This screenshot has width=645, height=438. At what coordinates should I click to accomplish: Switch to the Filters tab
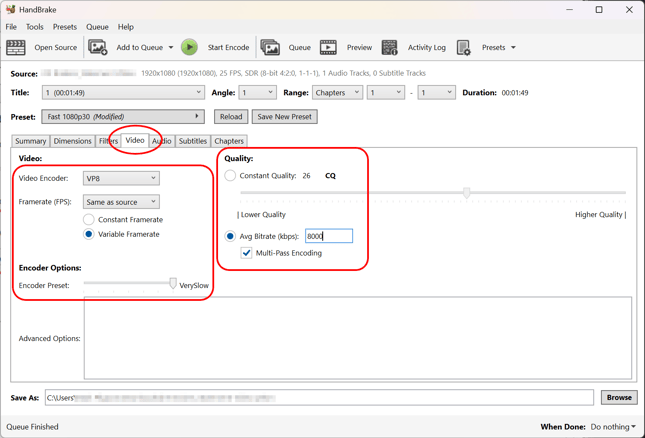point(108,141)
